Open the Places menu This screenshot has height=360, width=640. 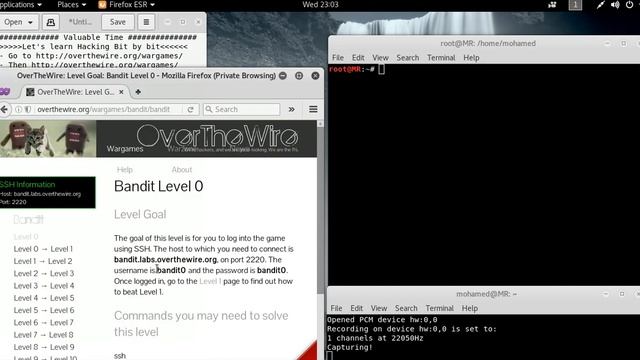(x=71, y=4)
